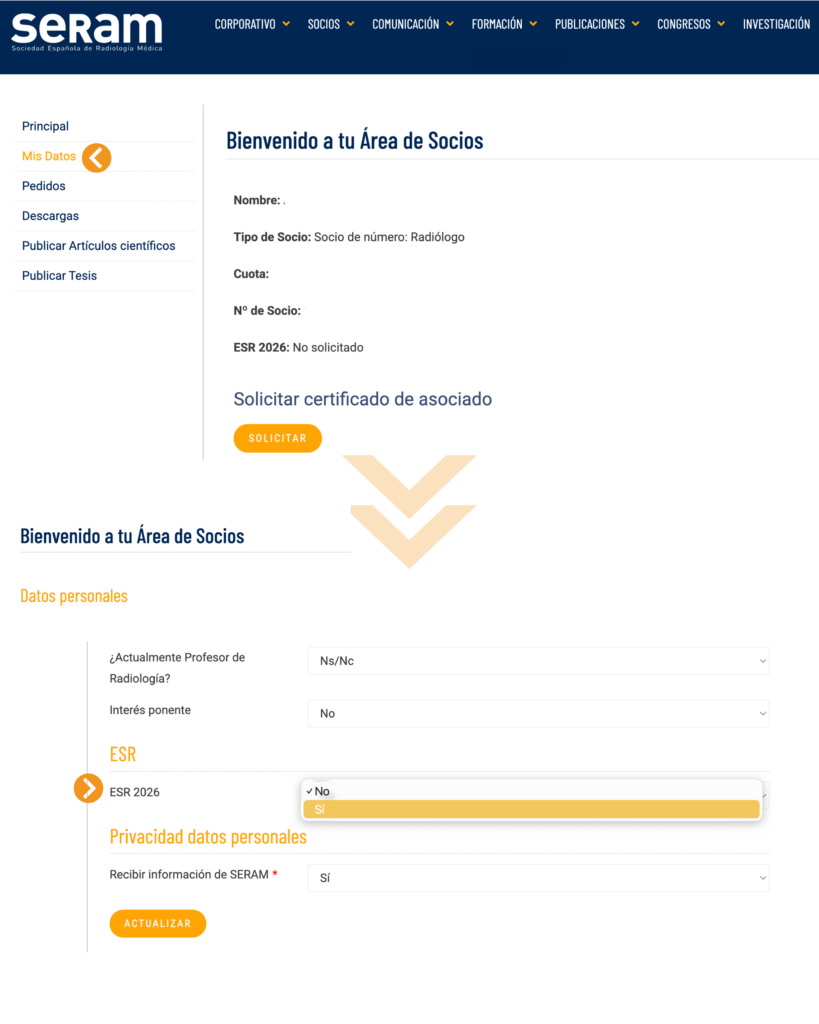This screenshot has height=1024, width=819.
Task: Go to Descargas in sidebar
Action: point(50,216)
